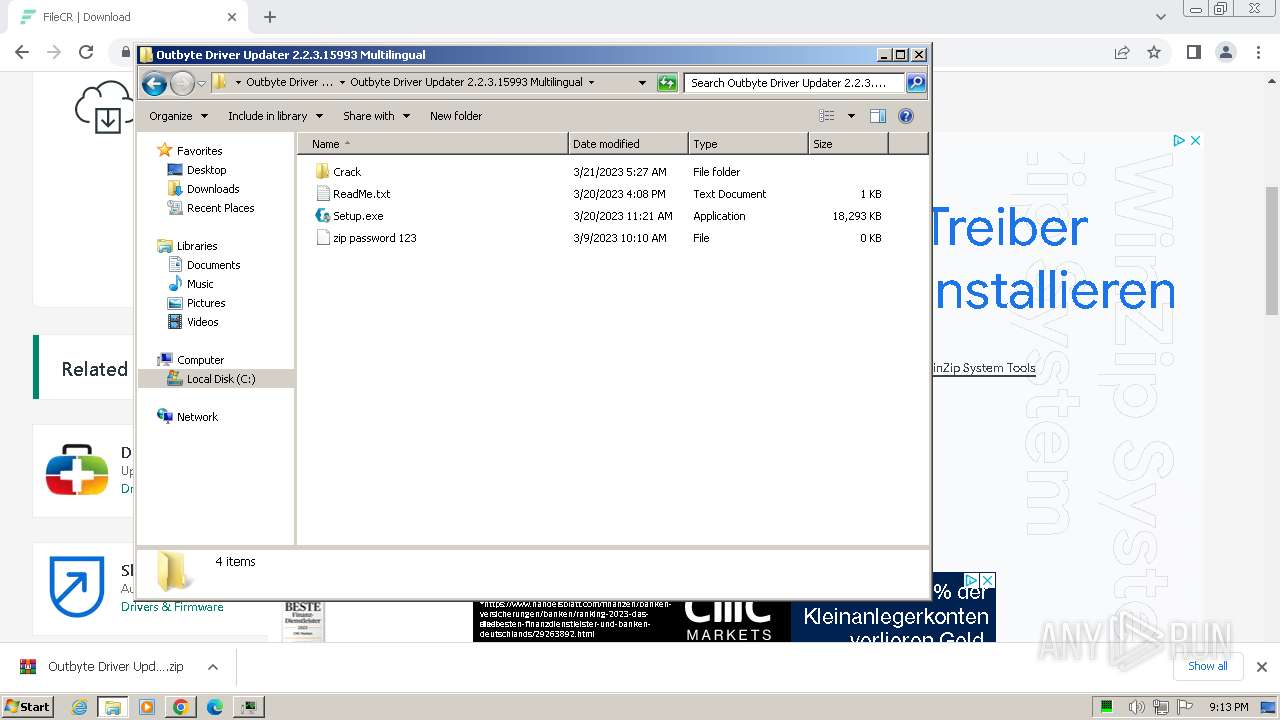Sort by Type column header
Viewport: 1280px width, 720px height.
(748, 144)
